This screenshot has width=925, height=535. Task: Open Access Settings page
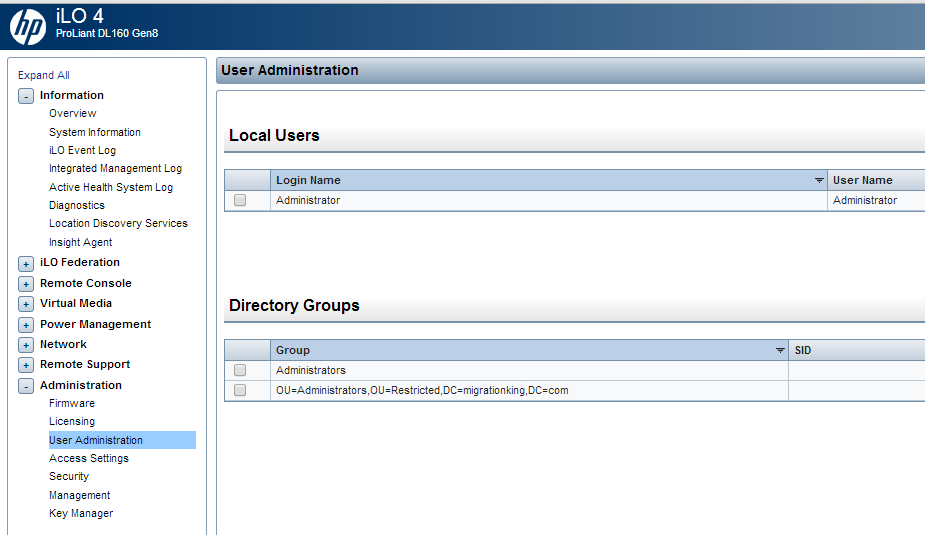tap(89, 458)
